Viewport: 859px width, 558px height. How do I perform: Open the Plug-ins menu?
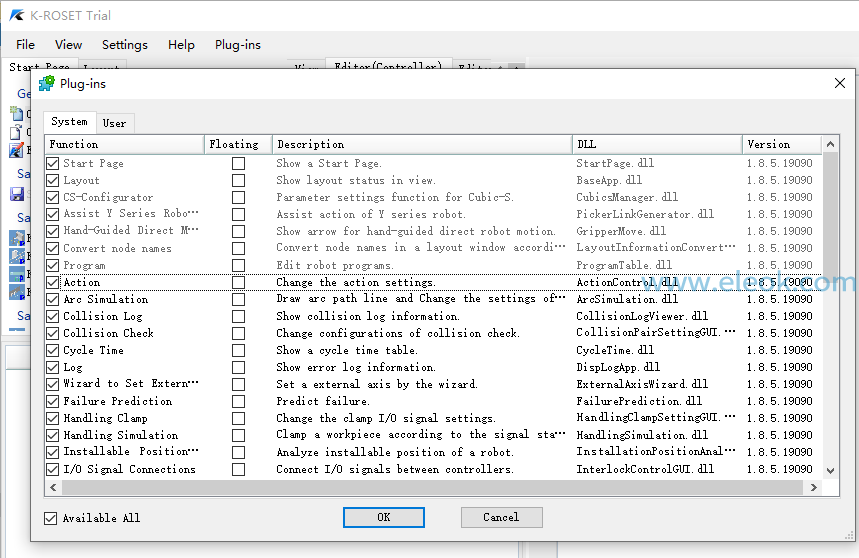coord(238,44)
